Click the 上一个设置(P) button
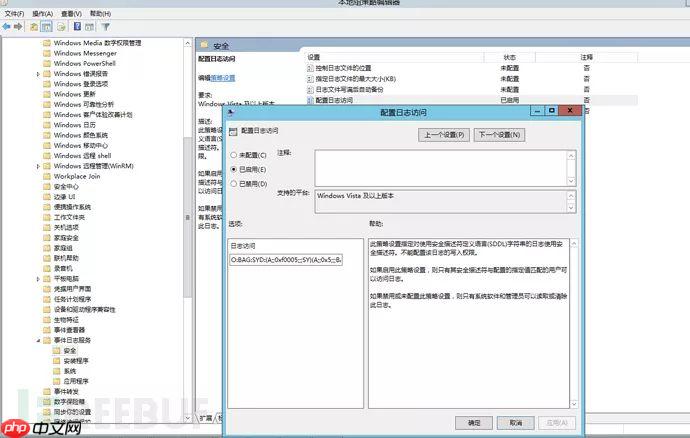The image size is (690, 438). pos(444,135)
